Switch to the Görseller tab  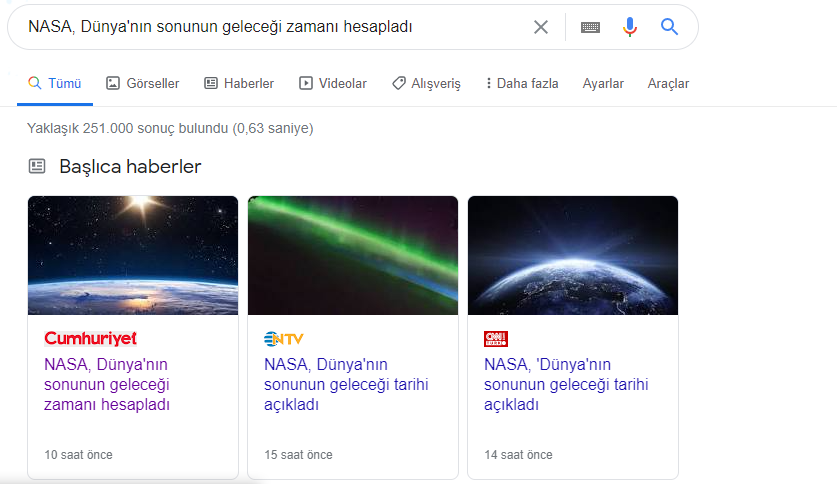[x=142, y=84]
